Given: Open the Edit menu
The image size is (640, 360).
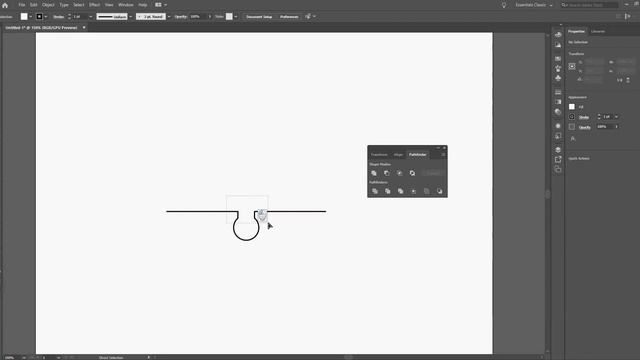Looking at the screenshot, I should click(34, 5).
